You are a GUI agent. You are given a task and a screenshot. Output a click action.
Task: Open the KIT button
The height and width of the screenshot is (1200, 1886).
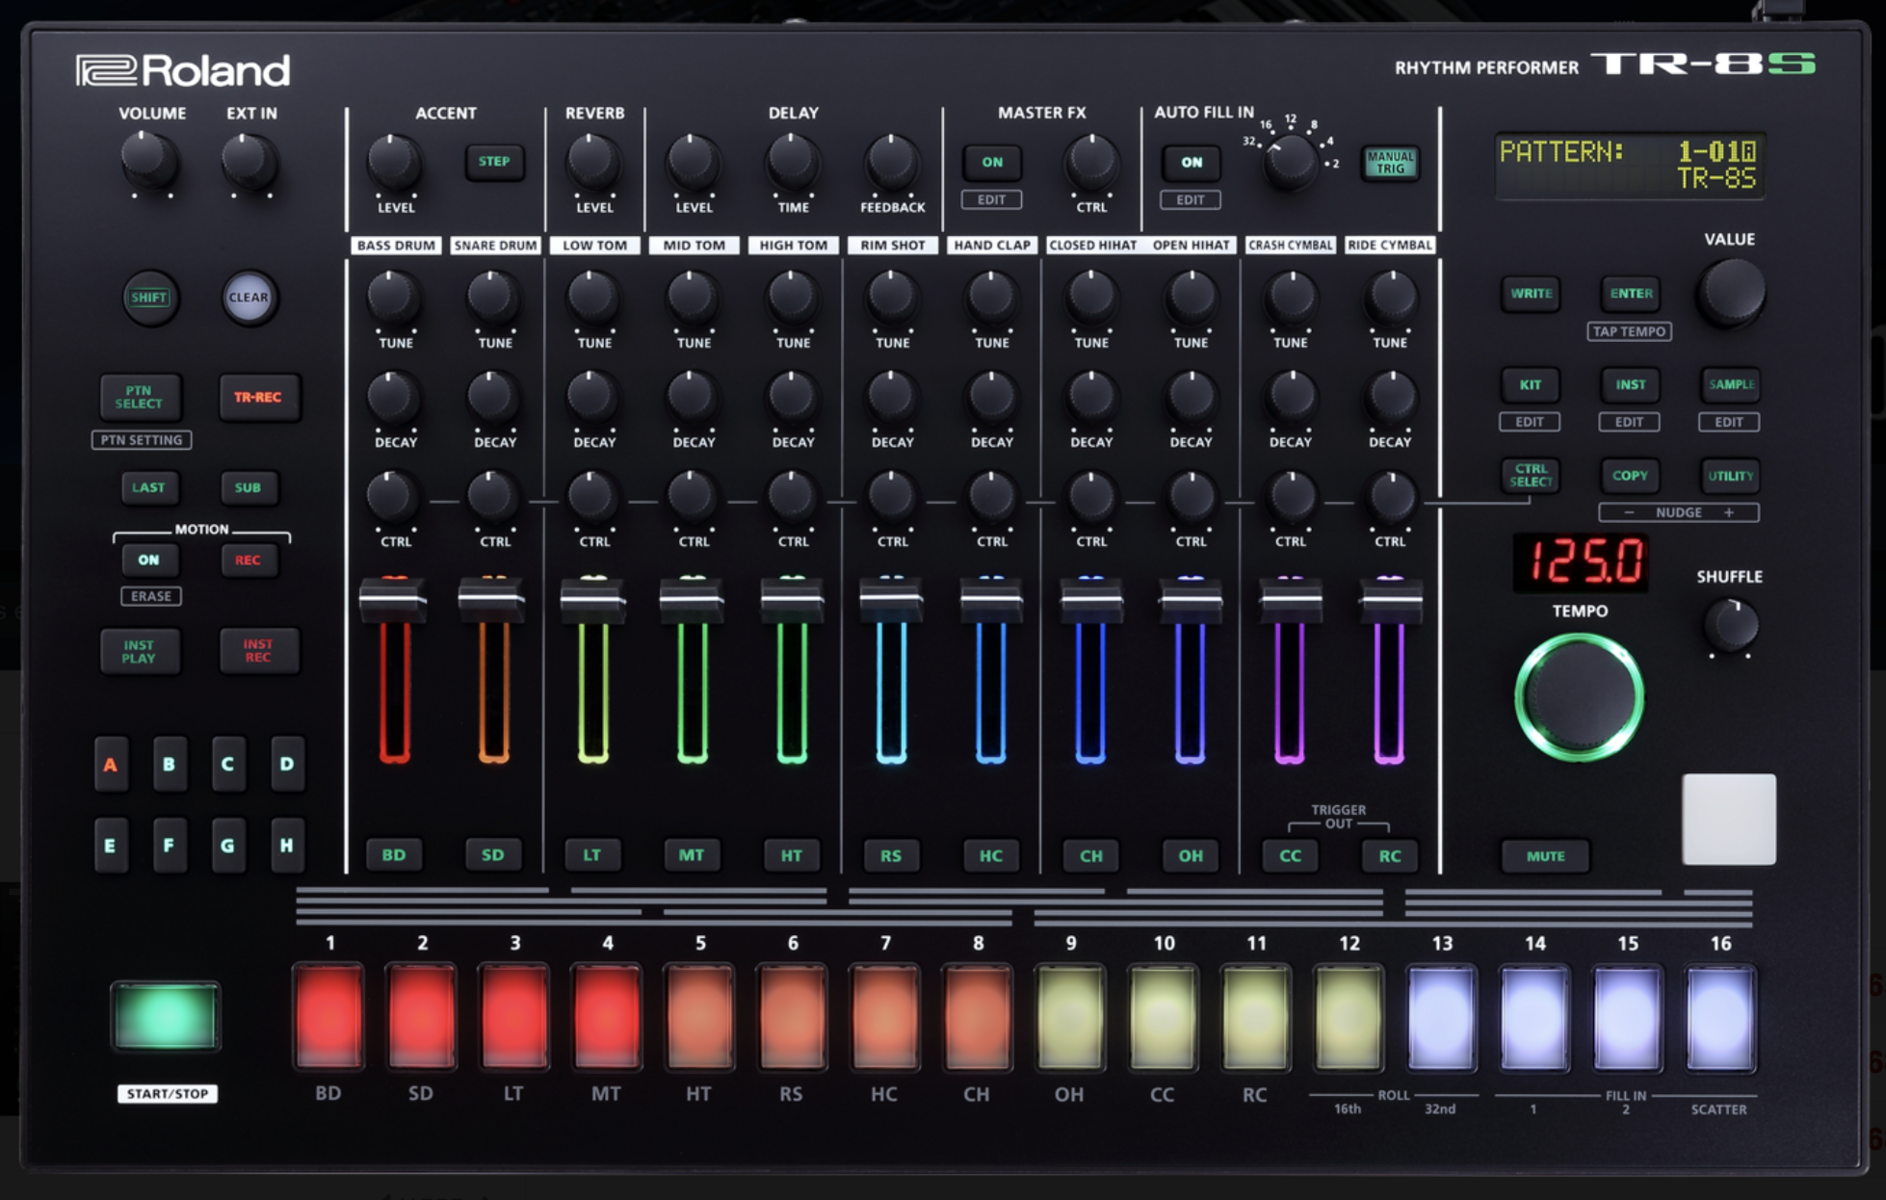(1530, 385)
